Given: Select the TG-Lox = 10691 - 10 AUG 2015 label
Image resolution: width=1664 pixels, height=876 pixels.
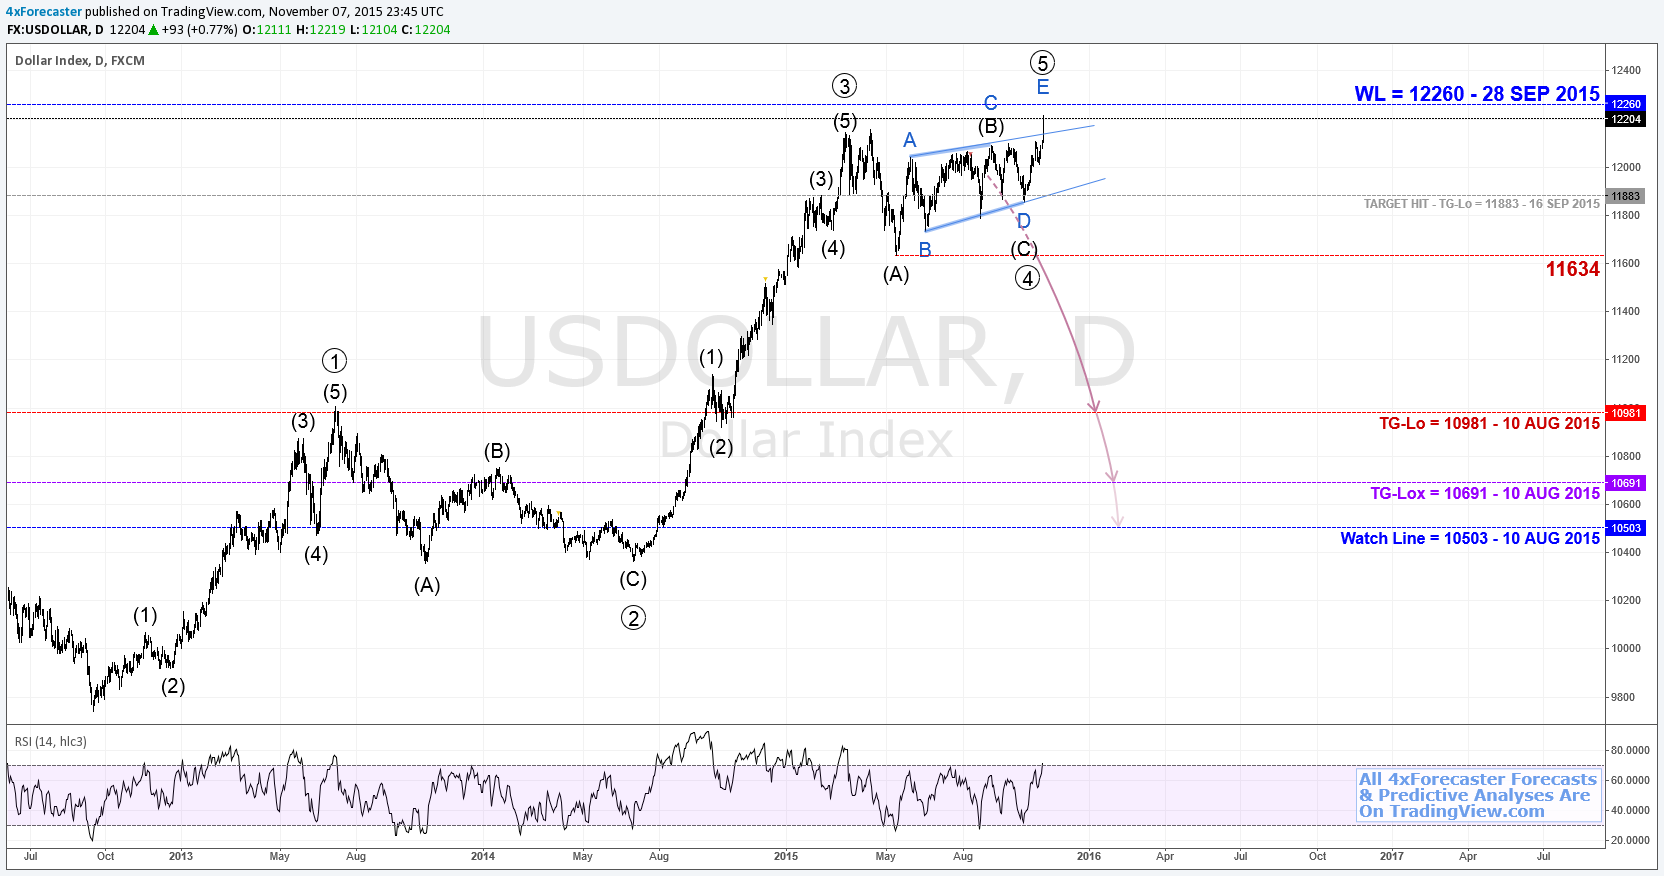Looking at the screenshot, I should point(1485,494).
